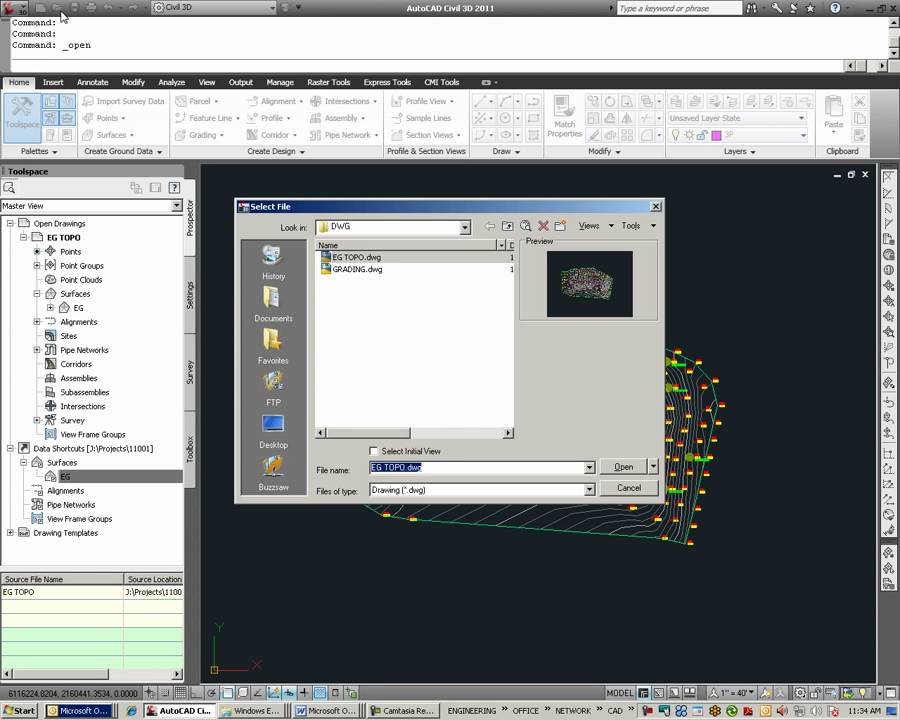Click Toolspace help question mark icon
The height and width of the screenshot is (720, 900).
click(x=174, y=188)
